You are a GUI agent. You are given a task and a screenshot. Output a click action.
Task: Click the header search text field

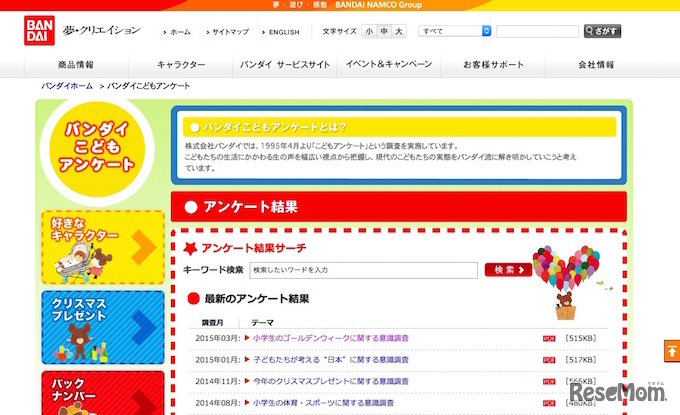pyautogui.click(x=537, y=31)
